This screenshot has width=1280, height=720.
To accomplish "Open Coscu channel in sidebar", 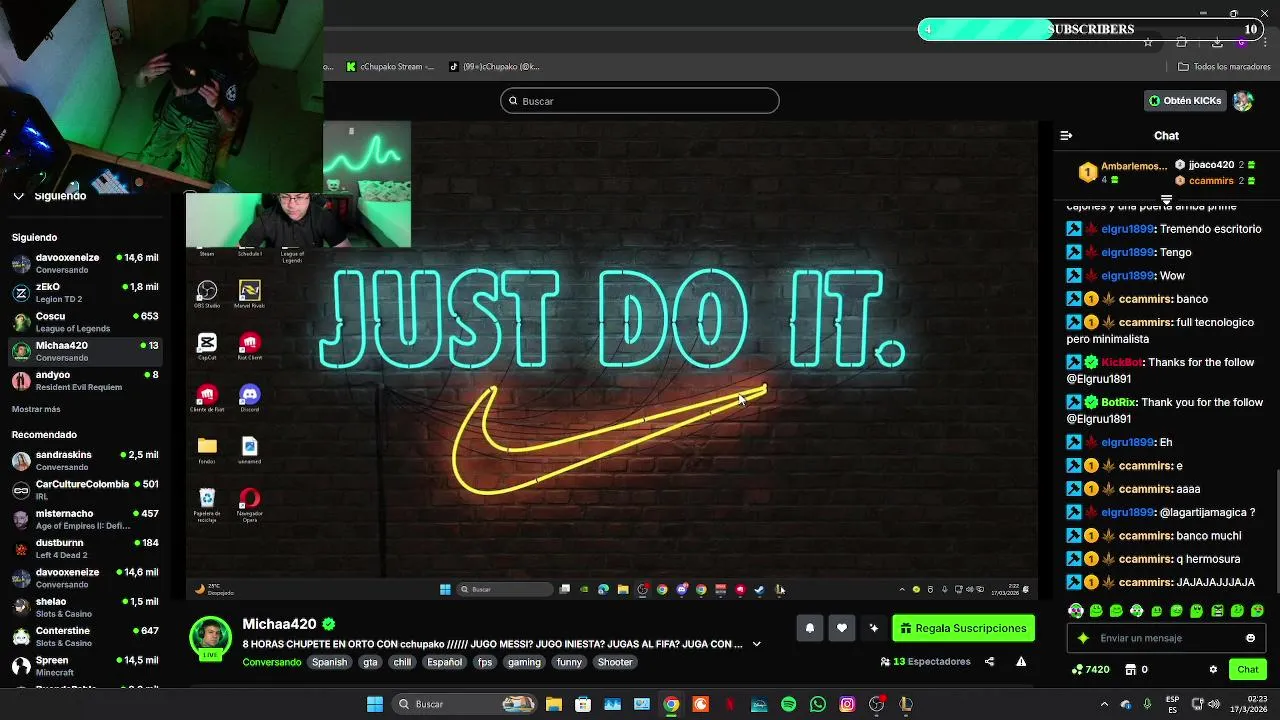I will click(85, 322).
